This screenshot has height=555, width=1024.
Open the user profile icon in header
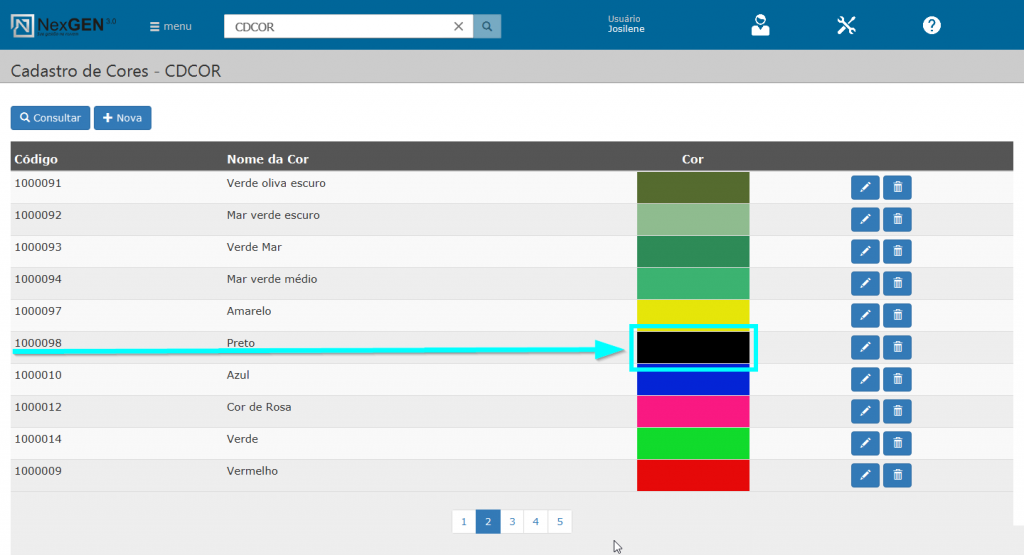pyautogui.click(x=761, y=26)
